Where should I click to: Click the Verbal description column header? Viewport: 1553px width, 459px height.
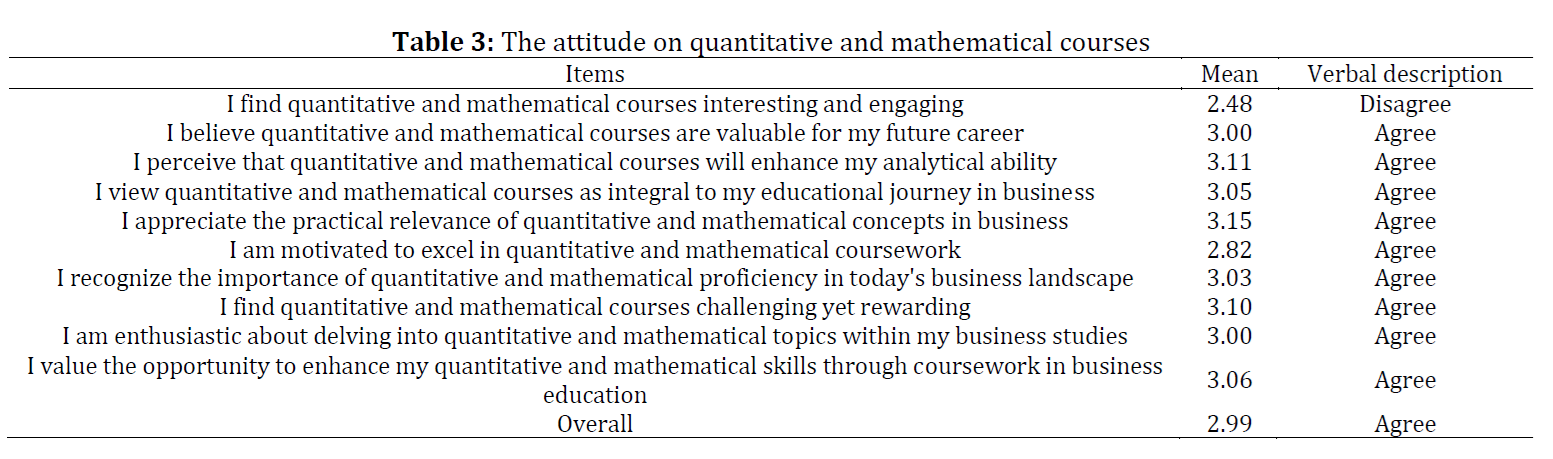pyautogui.click(x=1405, y=74)
